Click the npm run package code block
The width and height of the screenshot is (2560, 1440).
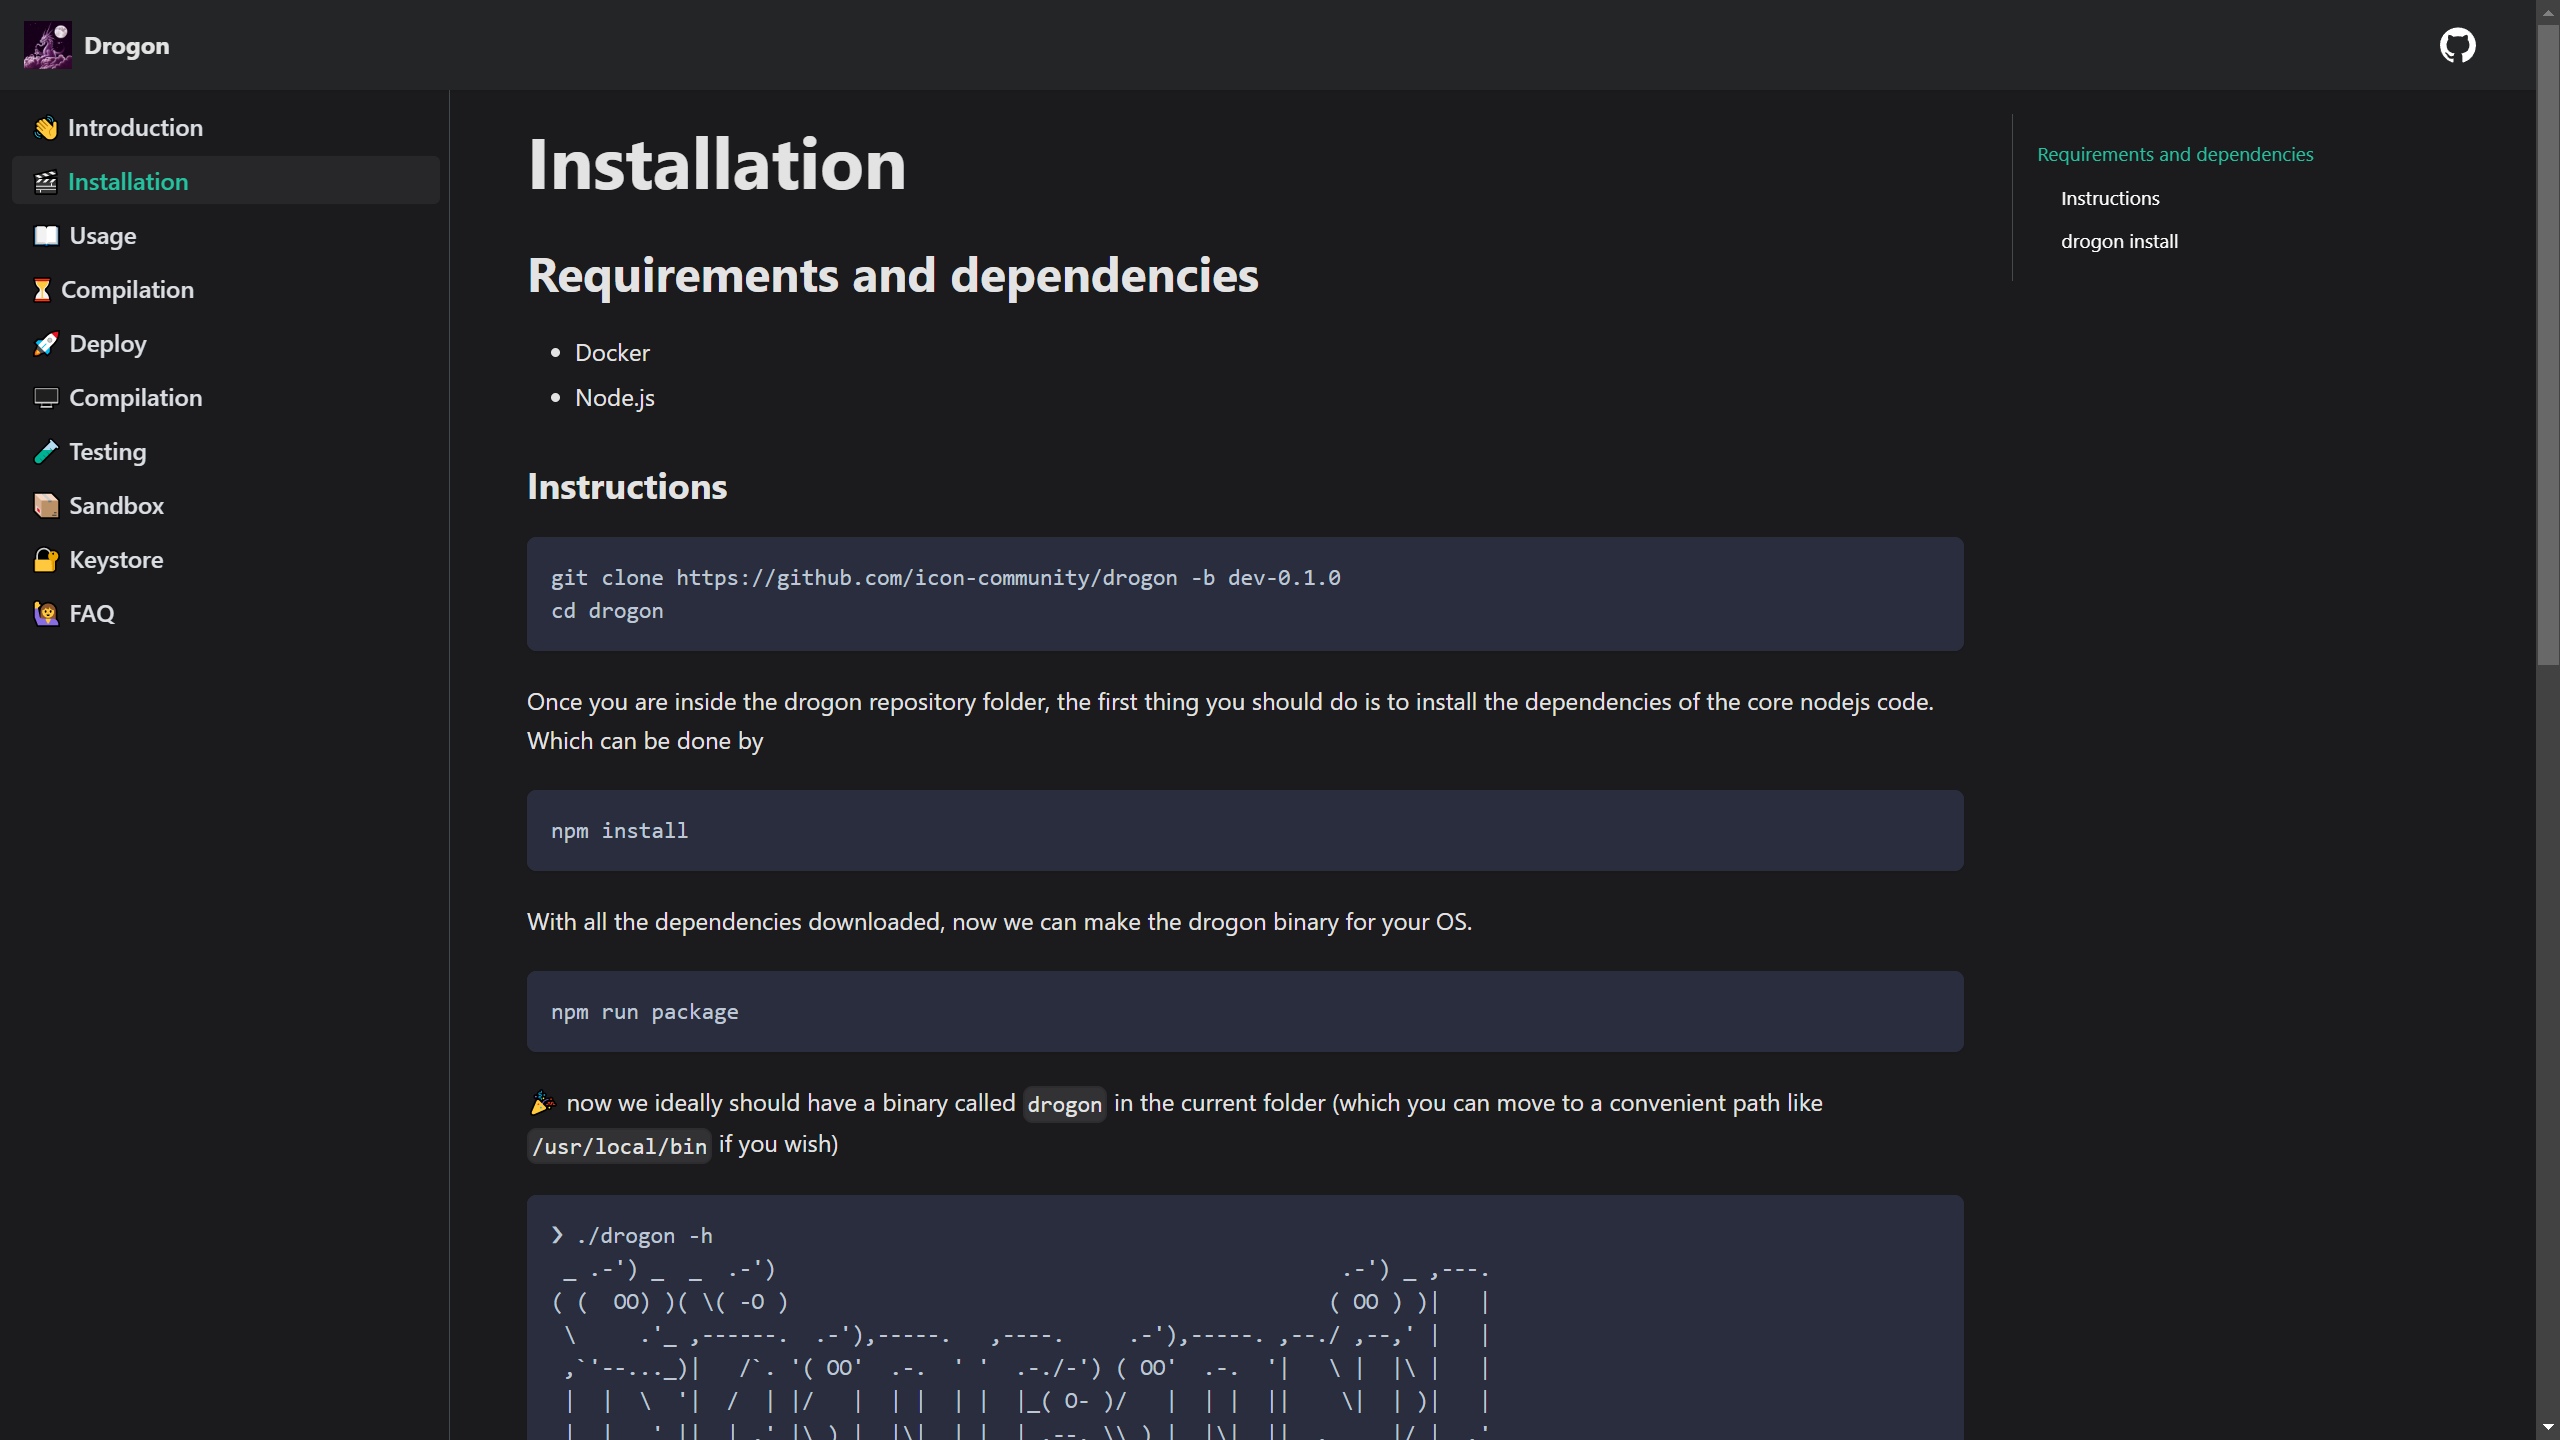1244,1011
